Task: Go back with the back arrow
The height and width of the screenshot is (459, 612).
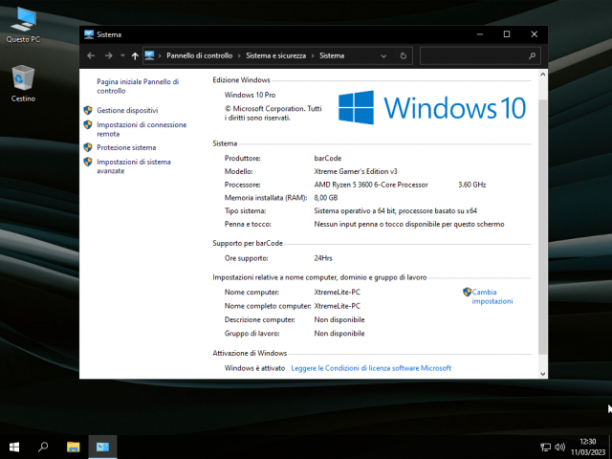Action: [91, 56]
